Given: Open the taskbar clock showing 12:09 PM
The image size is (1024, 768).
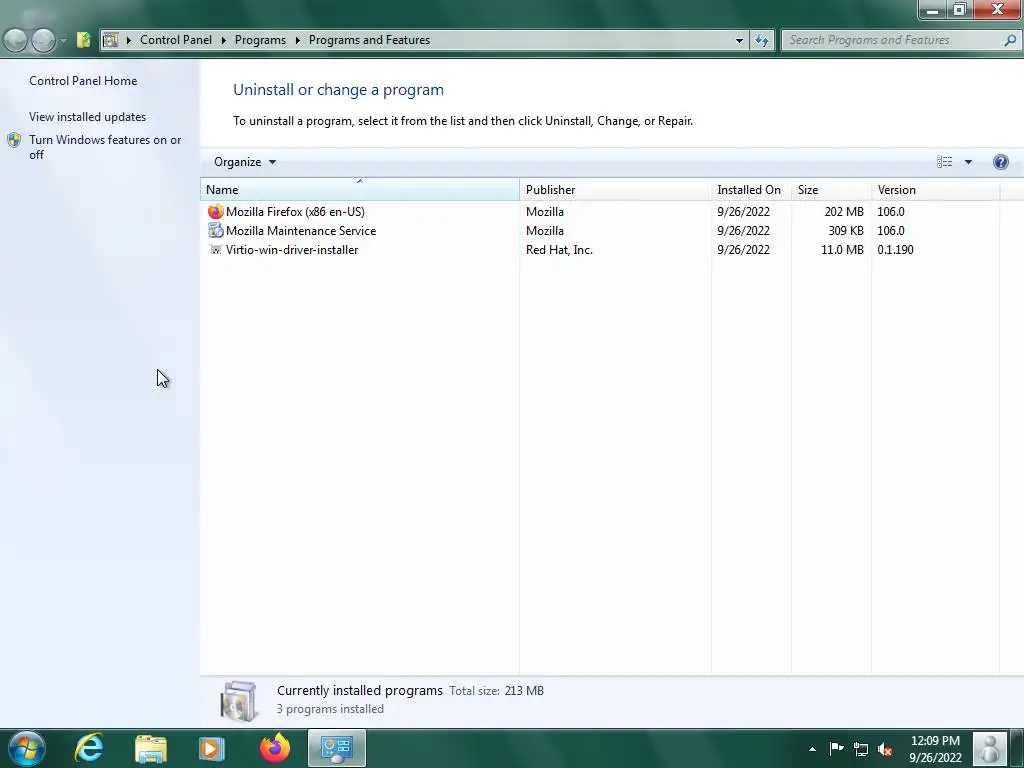Looking at the screenshot, I should (935, 749).
